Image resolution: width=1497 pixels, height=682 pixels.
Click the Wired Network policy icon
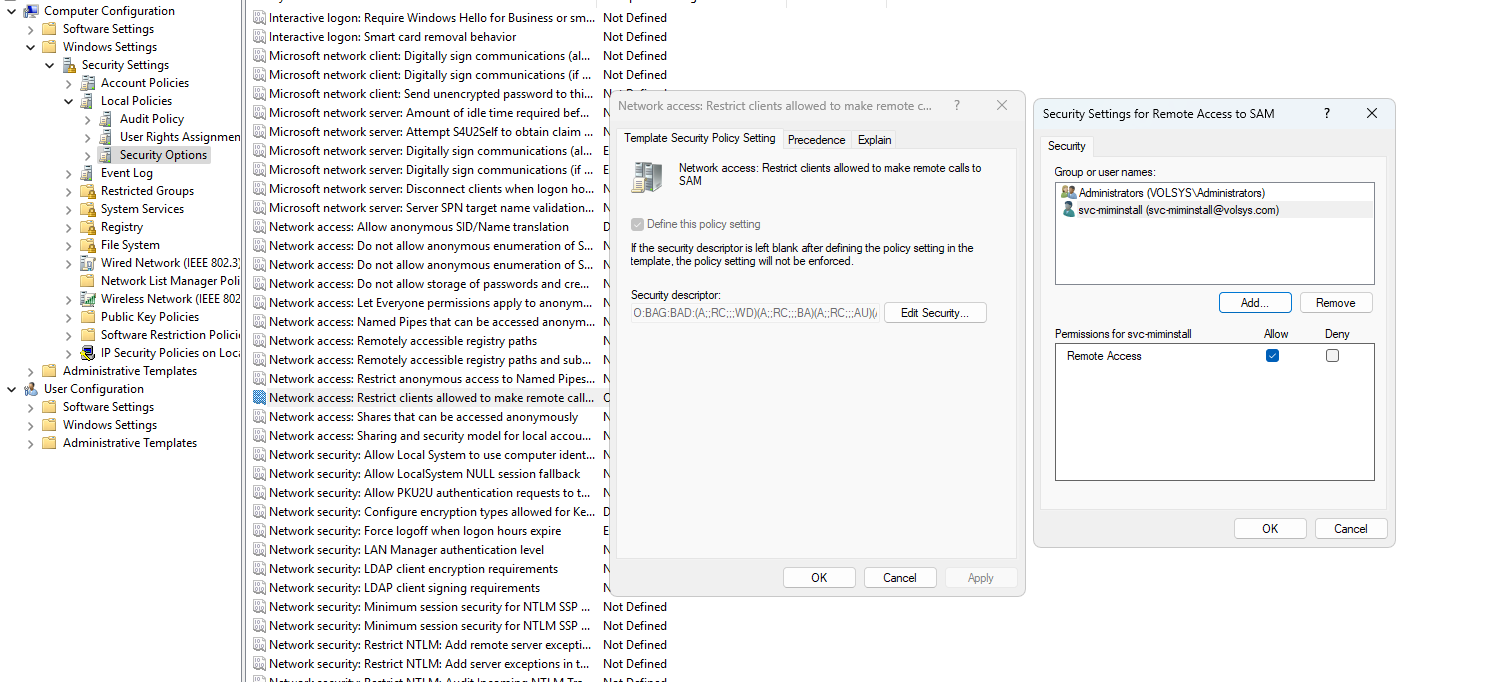pyautogui.click(x=88, y=263)
